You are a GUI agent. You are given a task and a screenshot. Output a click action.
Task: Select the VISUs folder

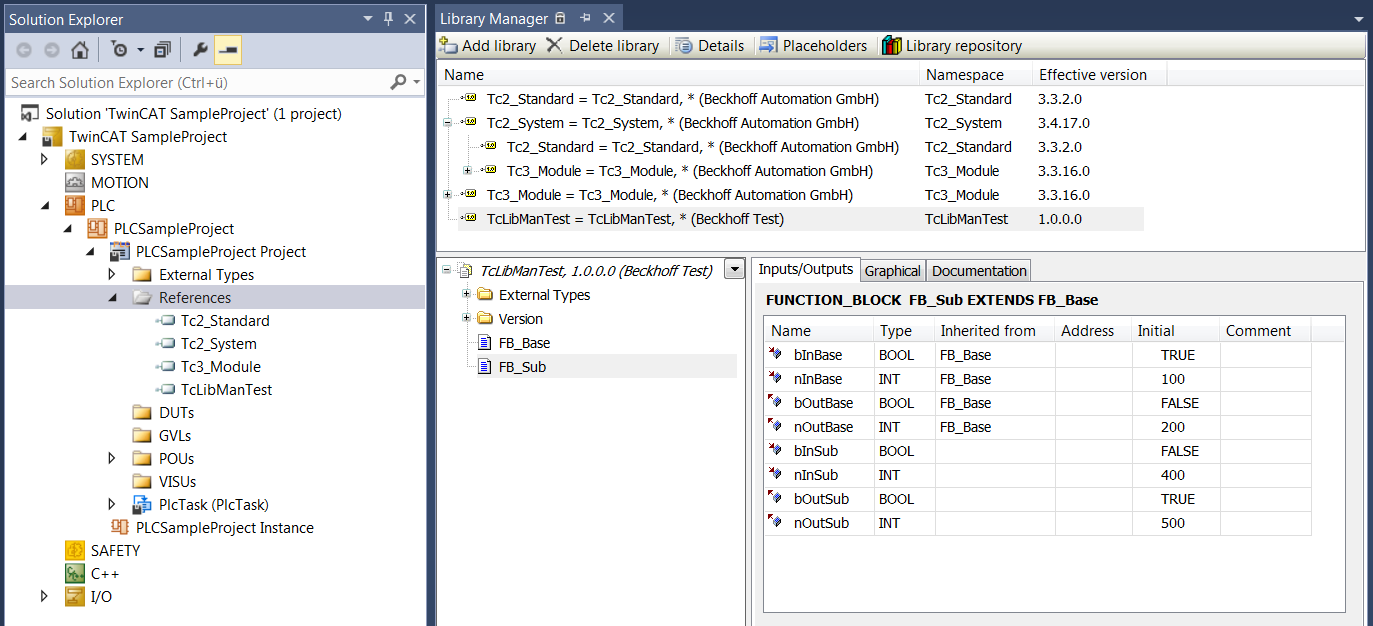pos(177,481)
